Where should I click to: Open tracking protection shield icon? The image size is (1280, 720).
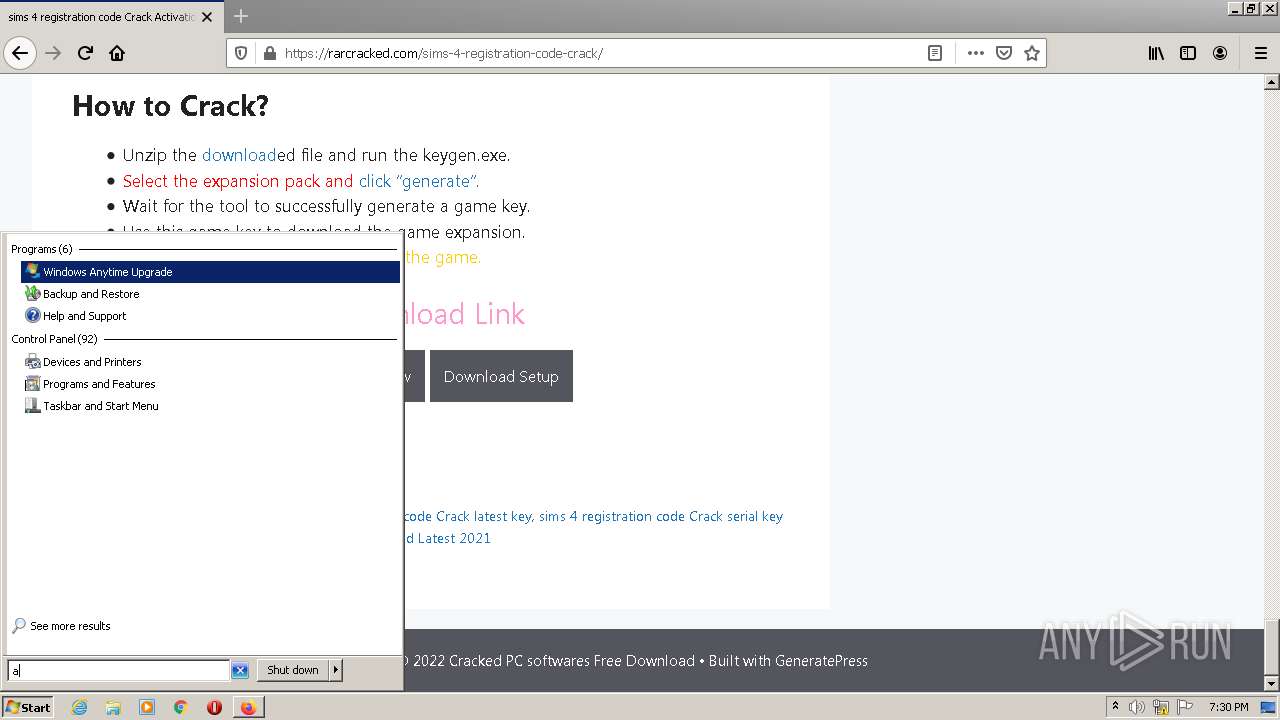[x=241, y=53]
